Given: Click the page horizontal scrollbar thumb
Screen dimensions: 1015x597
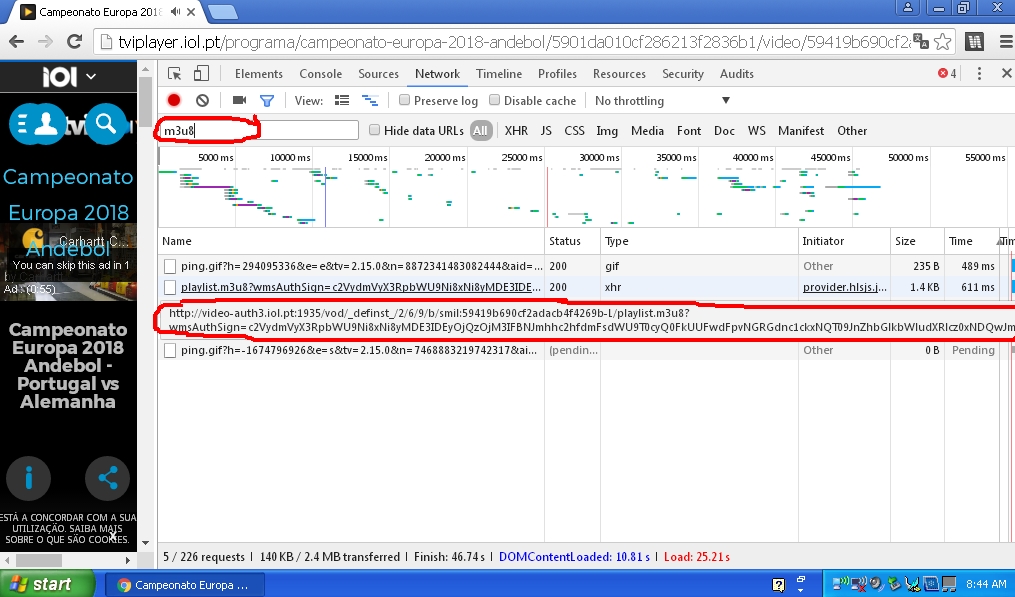Looking at the screenshot, I should (39, 560).
